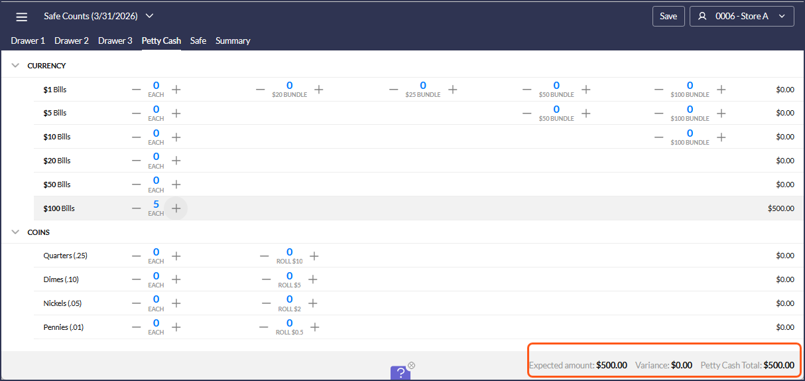
Task: Open the Safe Counts date dropdown
Action: pyautogui.click(x=149, y=16)
